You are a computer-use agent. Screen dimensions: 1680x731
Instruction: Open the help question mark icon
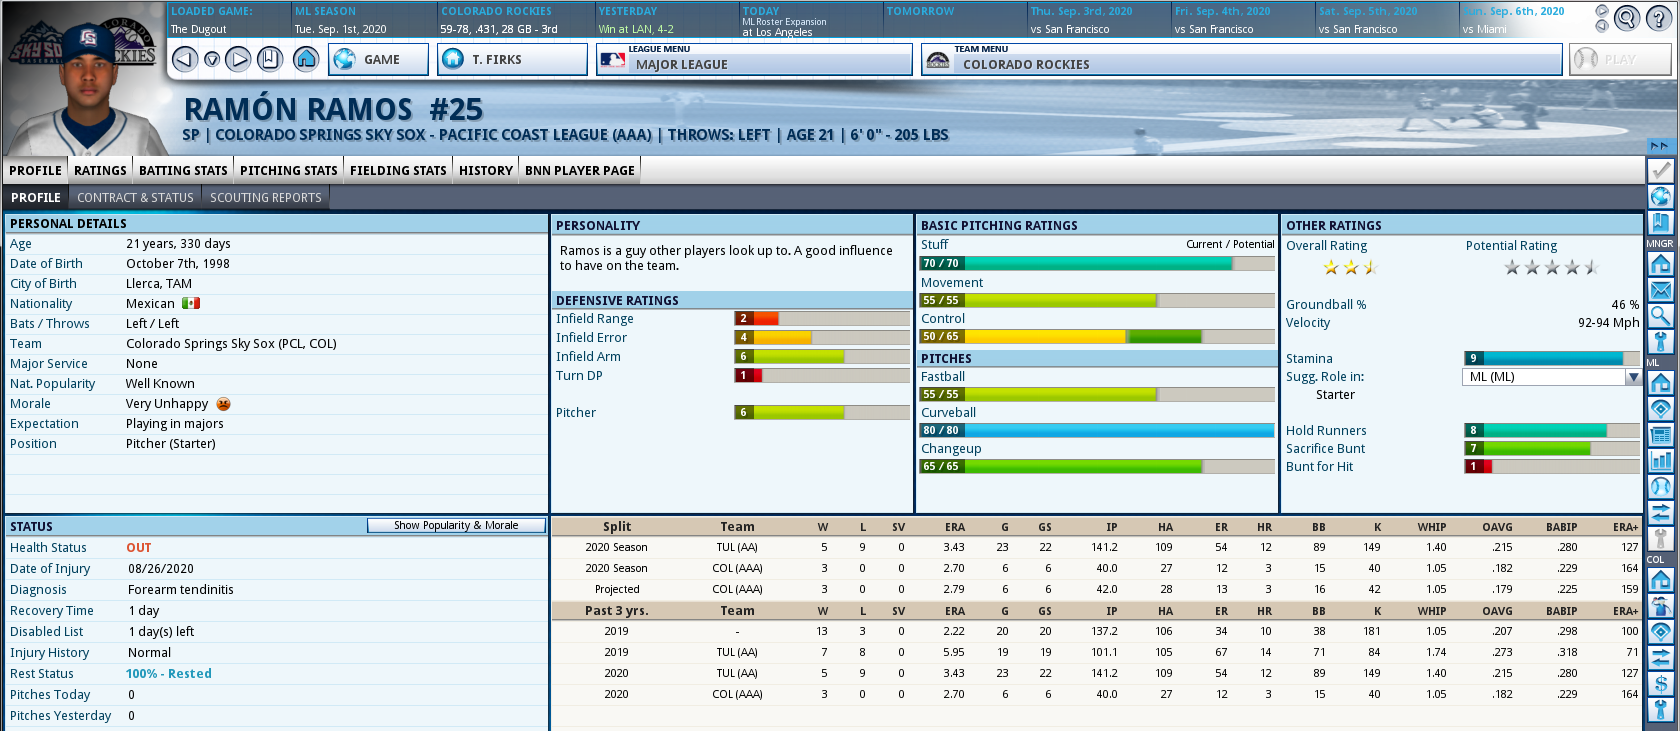1656,18
